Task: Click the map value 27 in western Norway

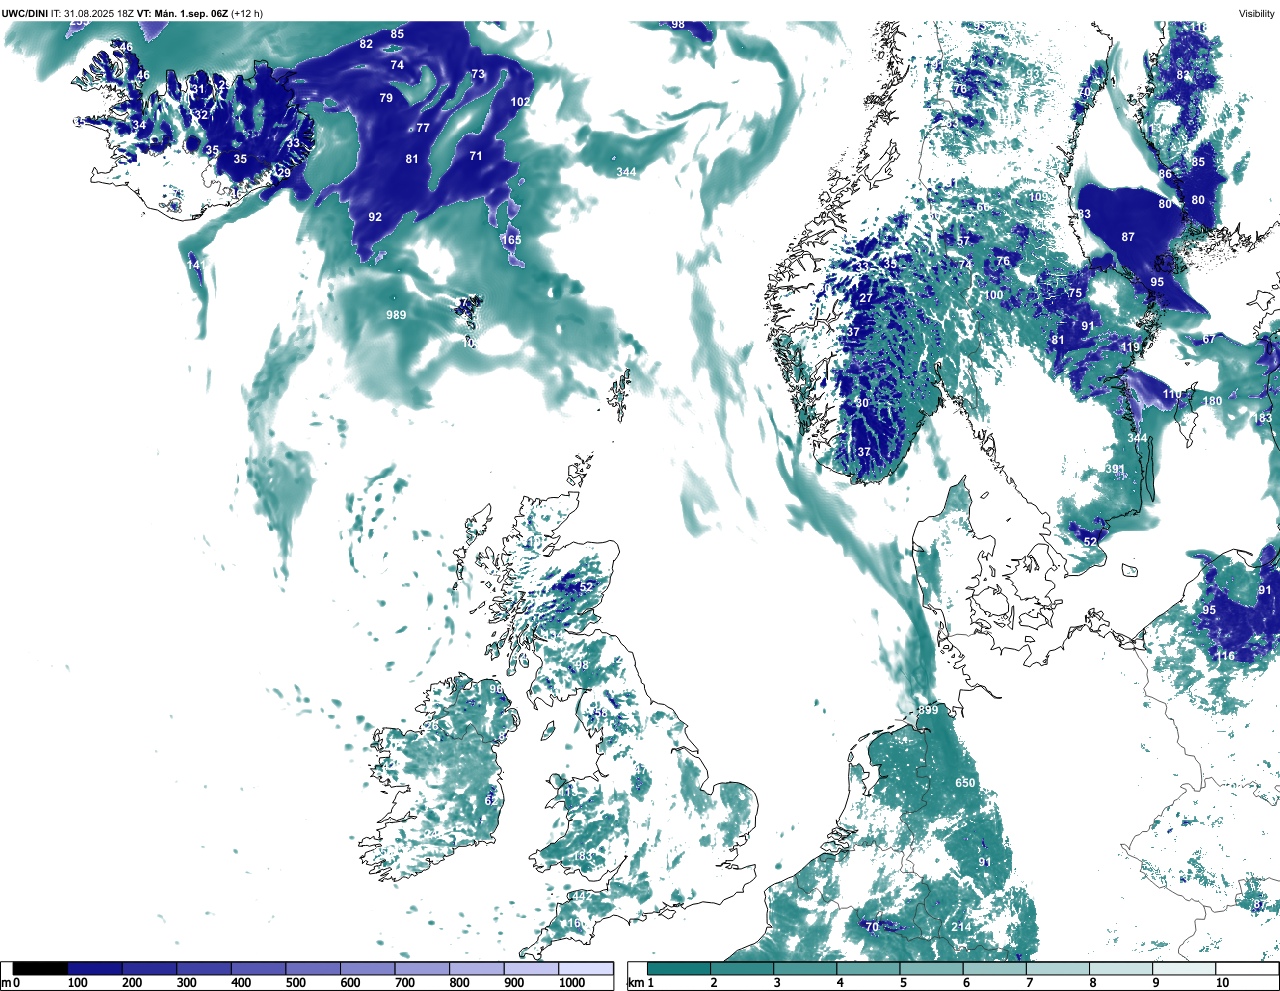Action: 866,298
